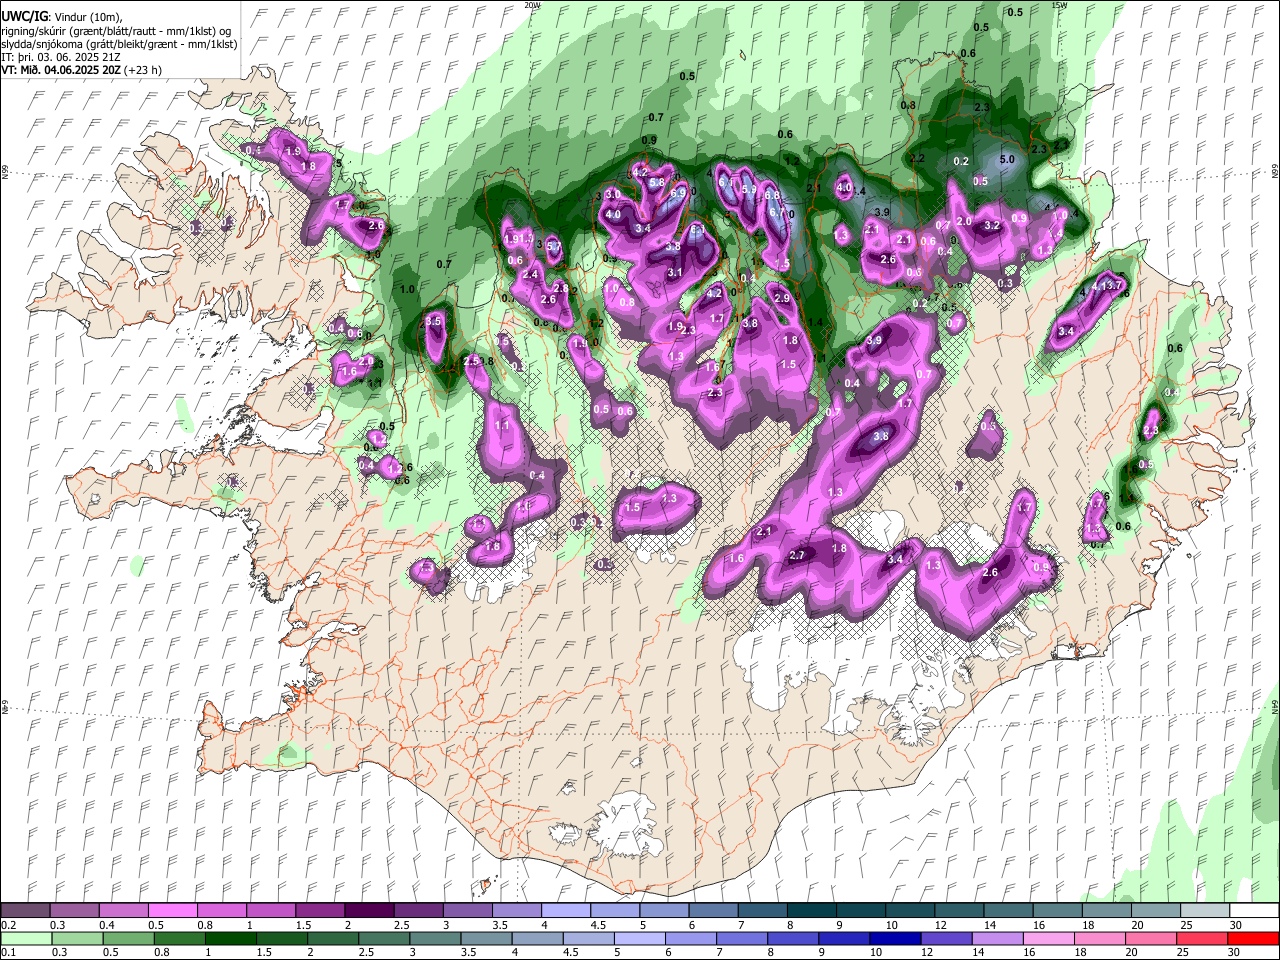
Task: Click the 'UWC/IG: Vindur (10m)' title text
Action: (x=61, y=16)
